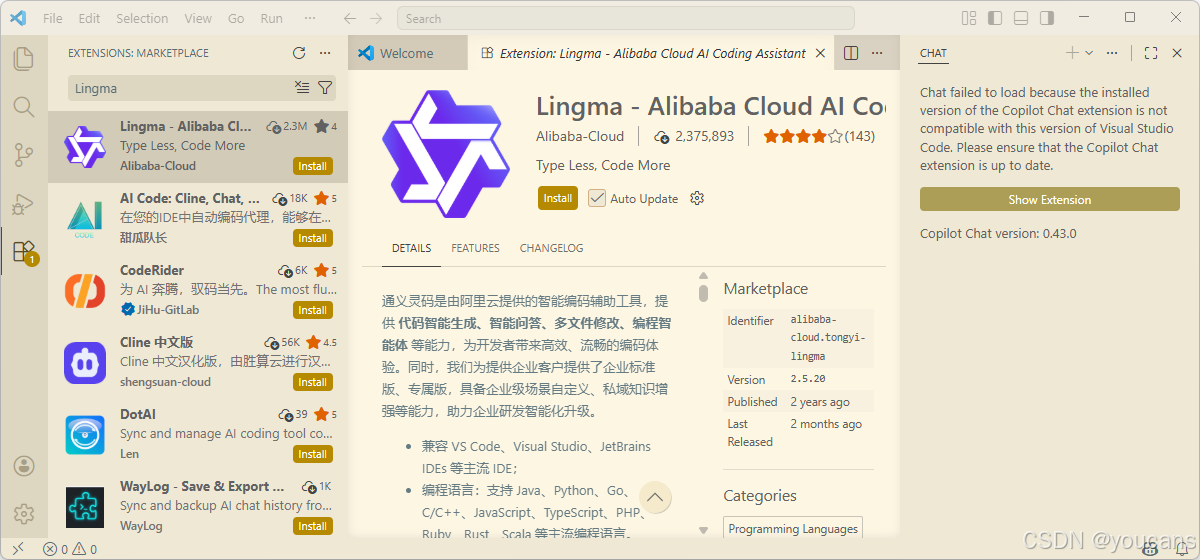Toggle the Auto Update checkbox
The width and height of the screenshot is (1200, 560).
(x=597, y=198)
